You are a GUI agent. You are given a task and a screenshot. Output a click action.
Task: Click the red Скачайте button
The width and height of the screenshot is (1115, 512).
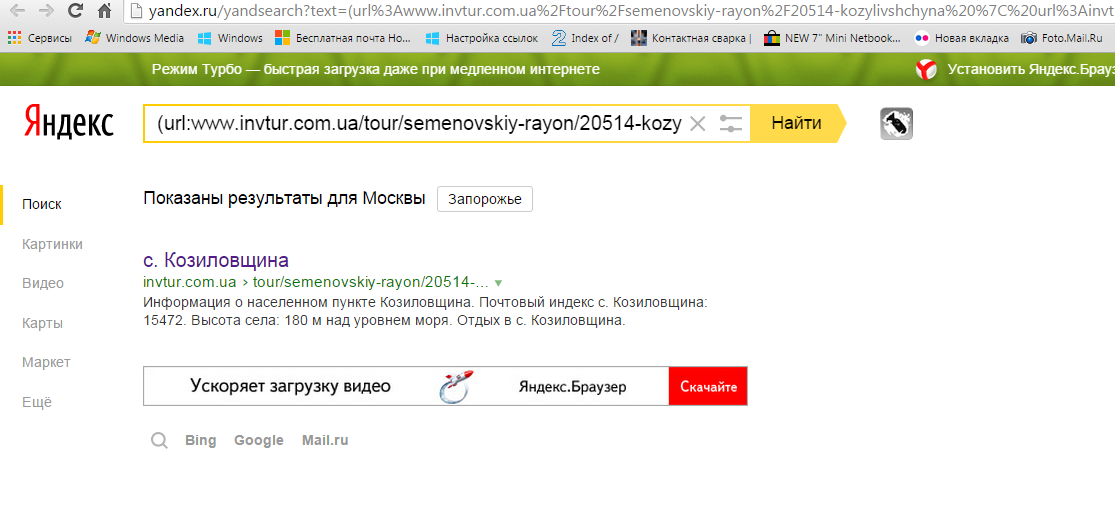tap(708, 387)
